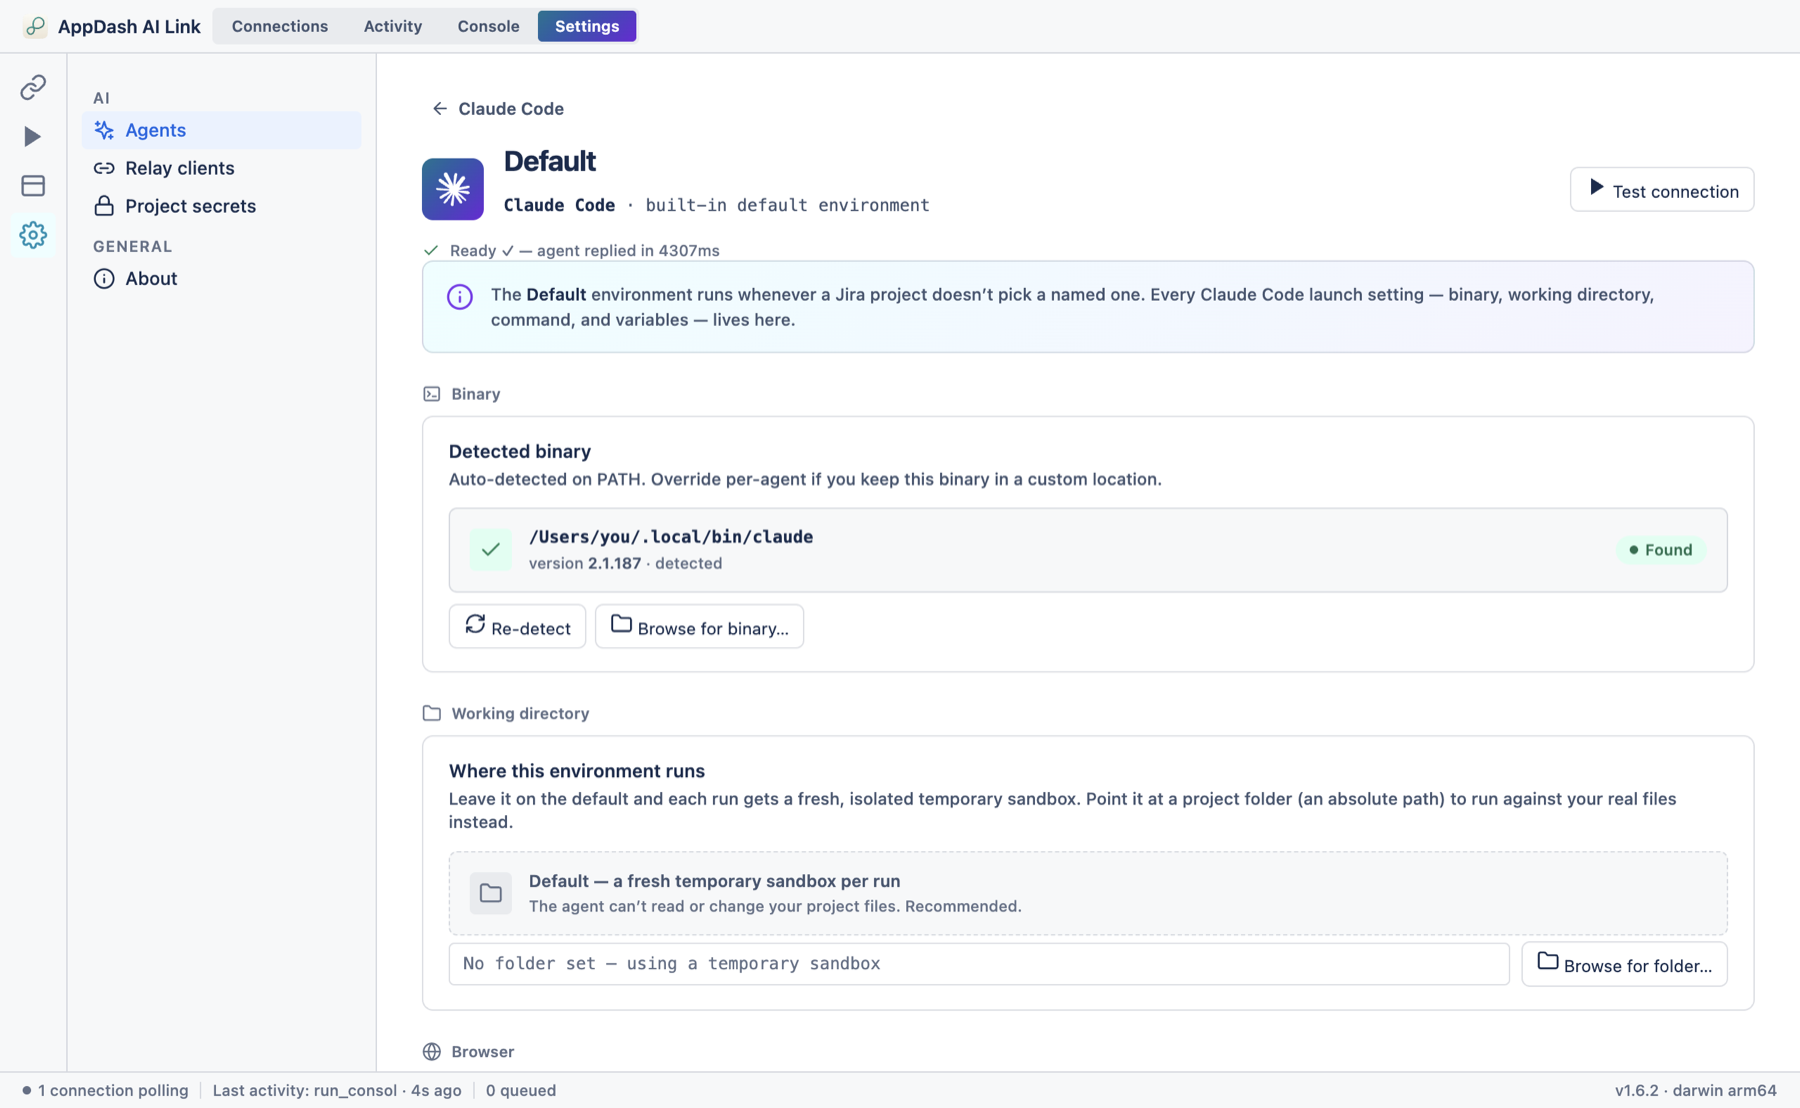Image resolution: width=1800 pixels, height=1108 pixels.
Task: Click the Relay clients link icon
Action: click(x=104, y=168)
